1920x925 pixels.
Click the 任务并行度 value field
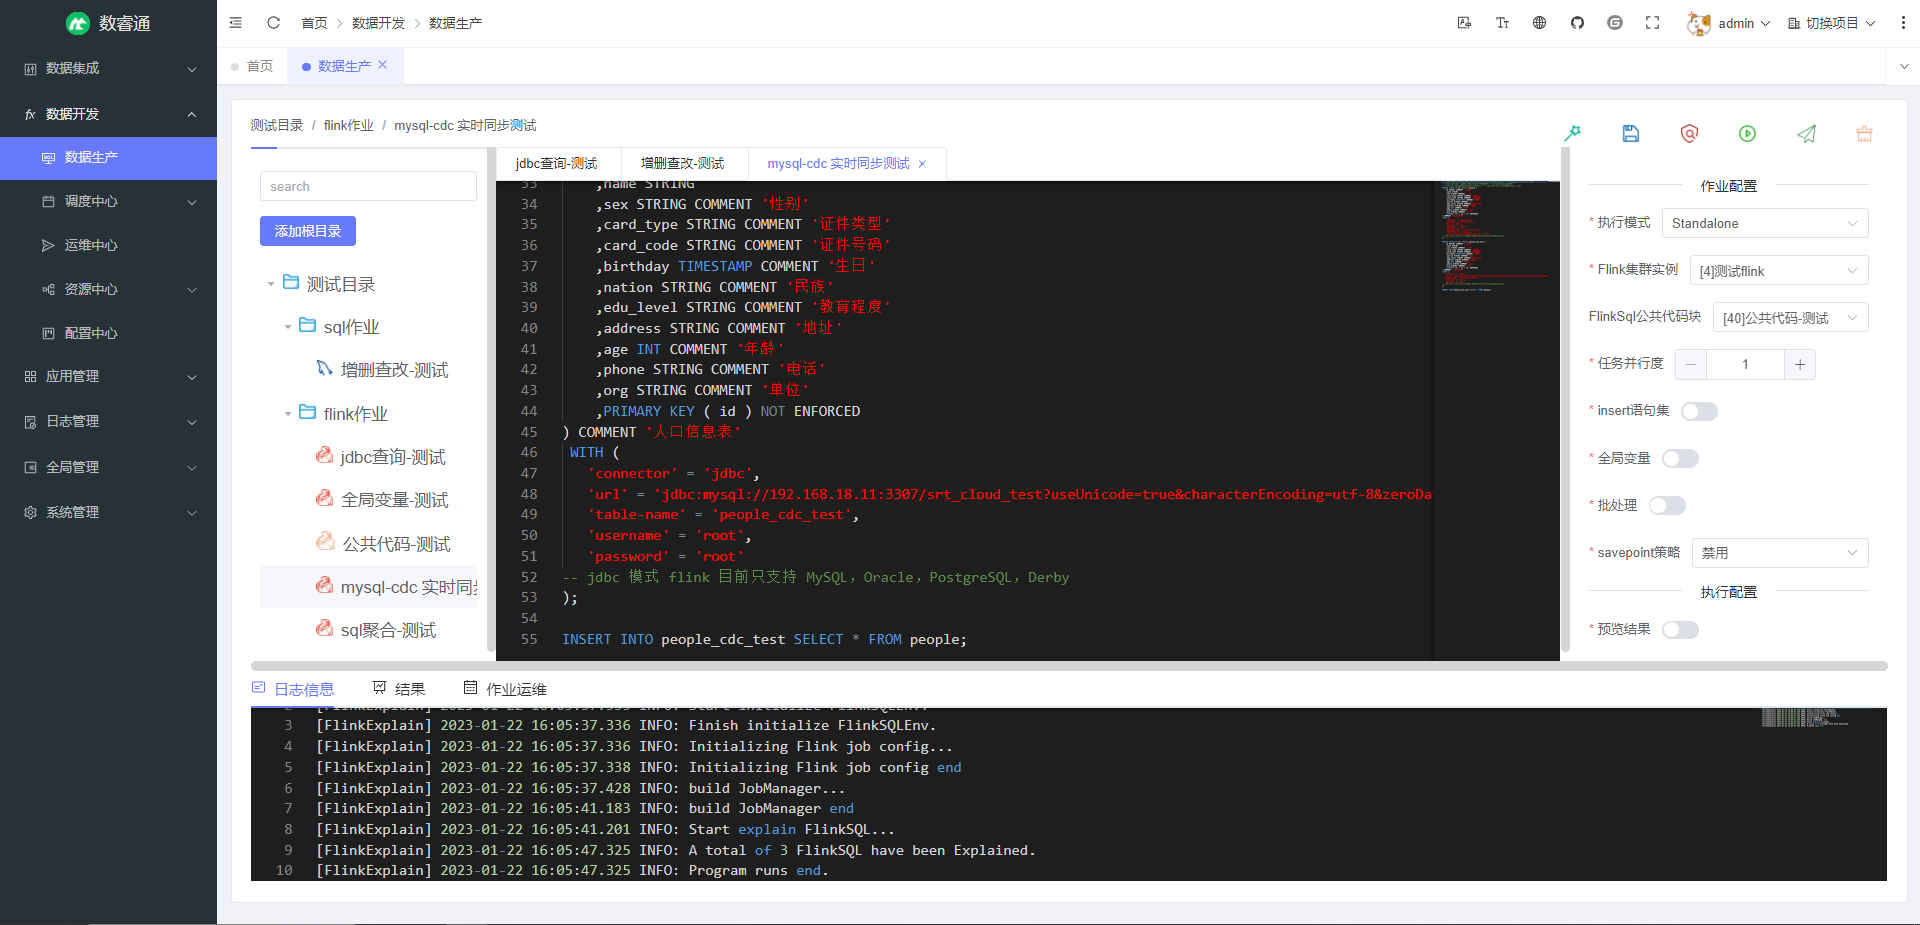(x=1745, y=364)
